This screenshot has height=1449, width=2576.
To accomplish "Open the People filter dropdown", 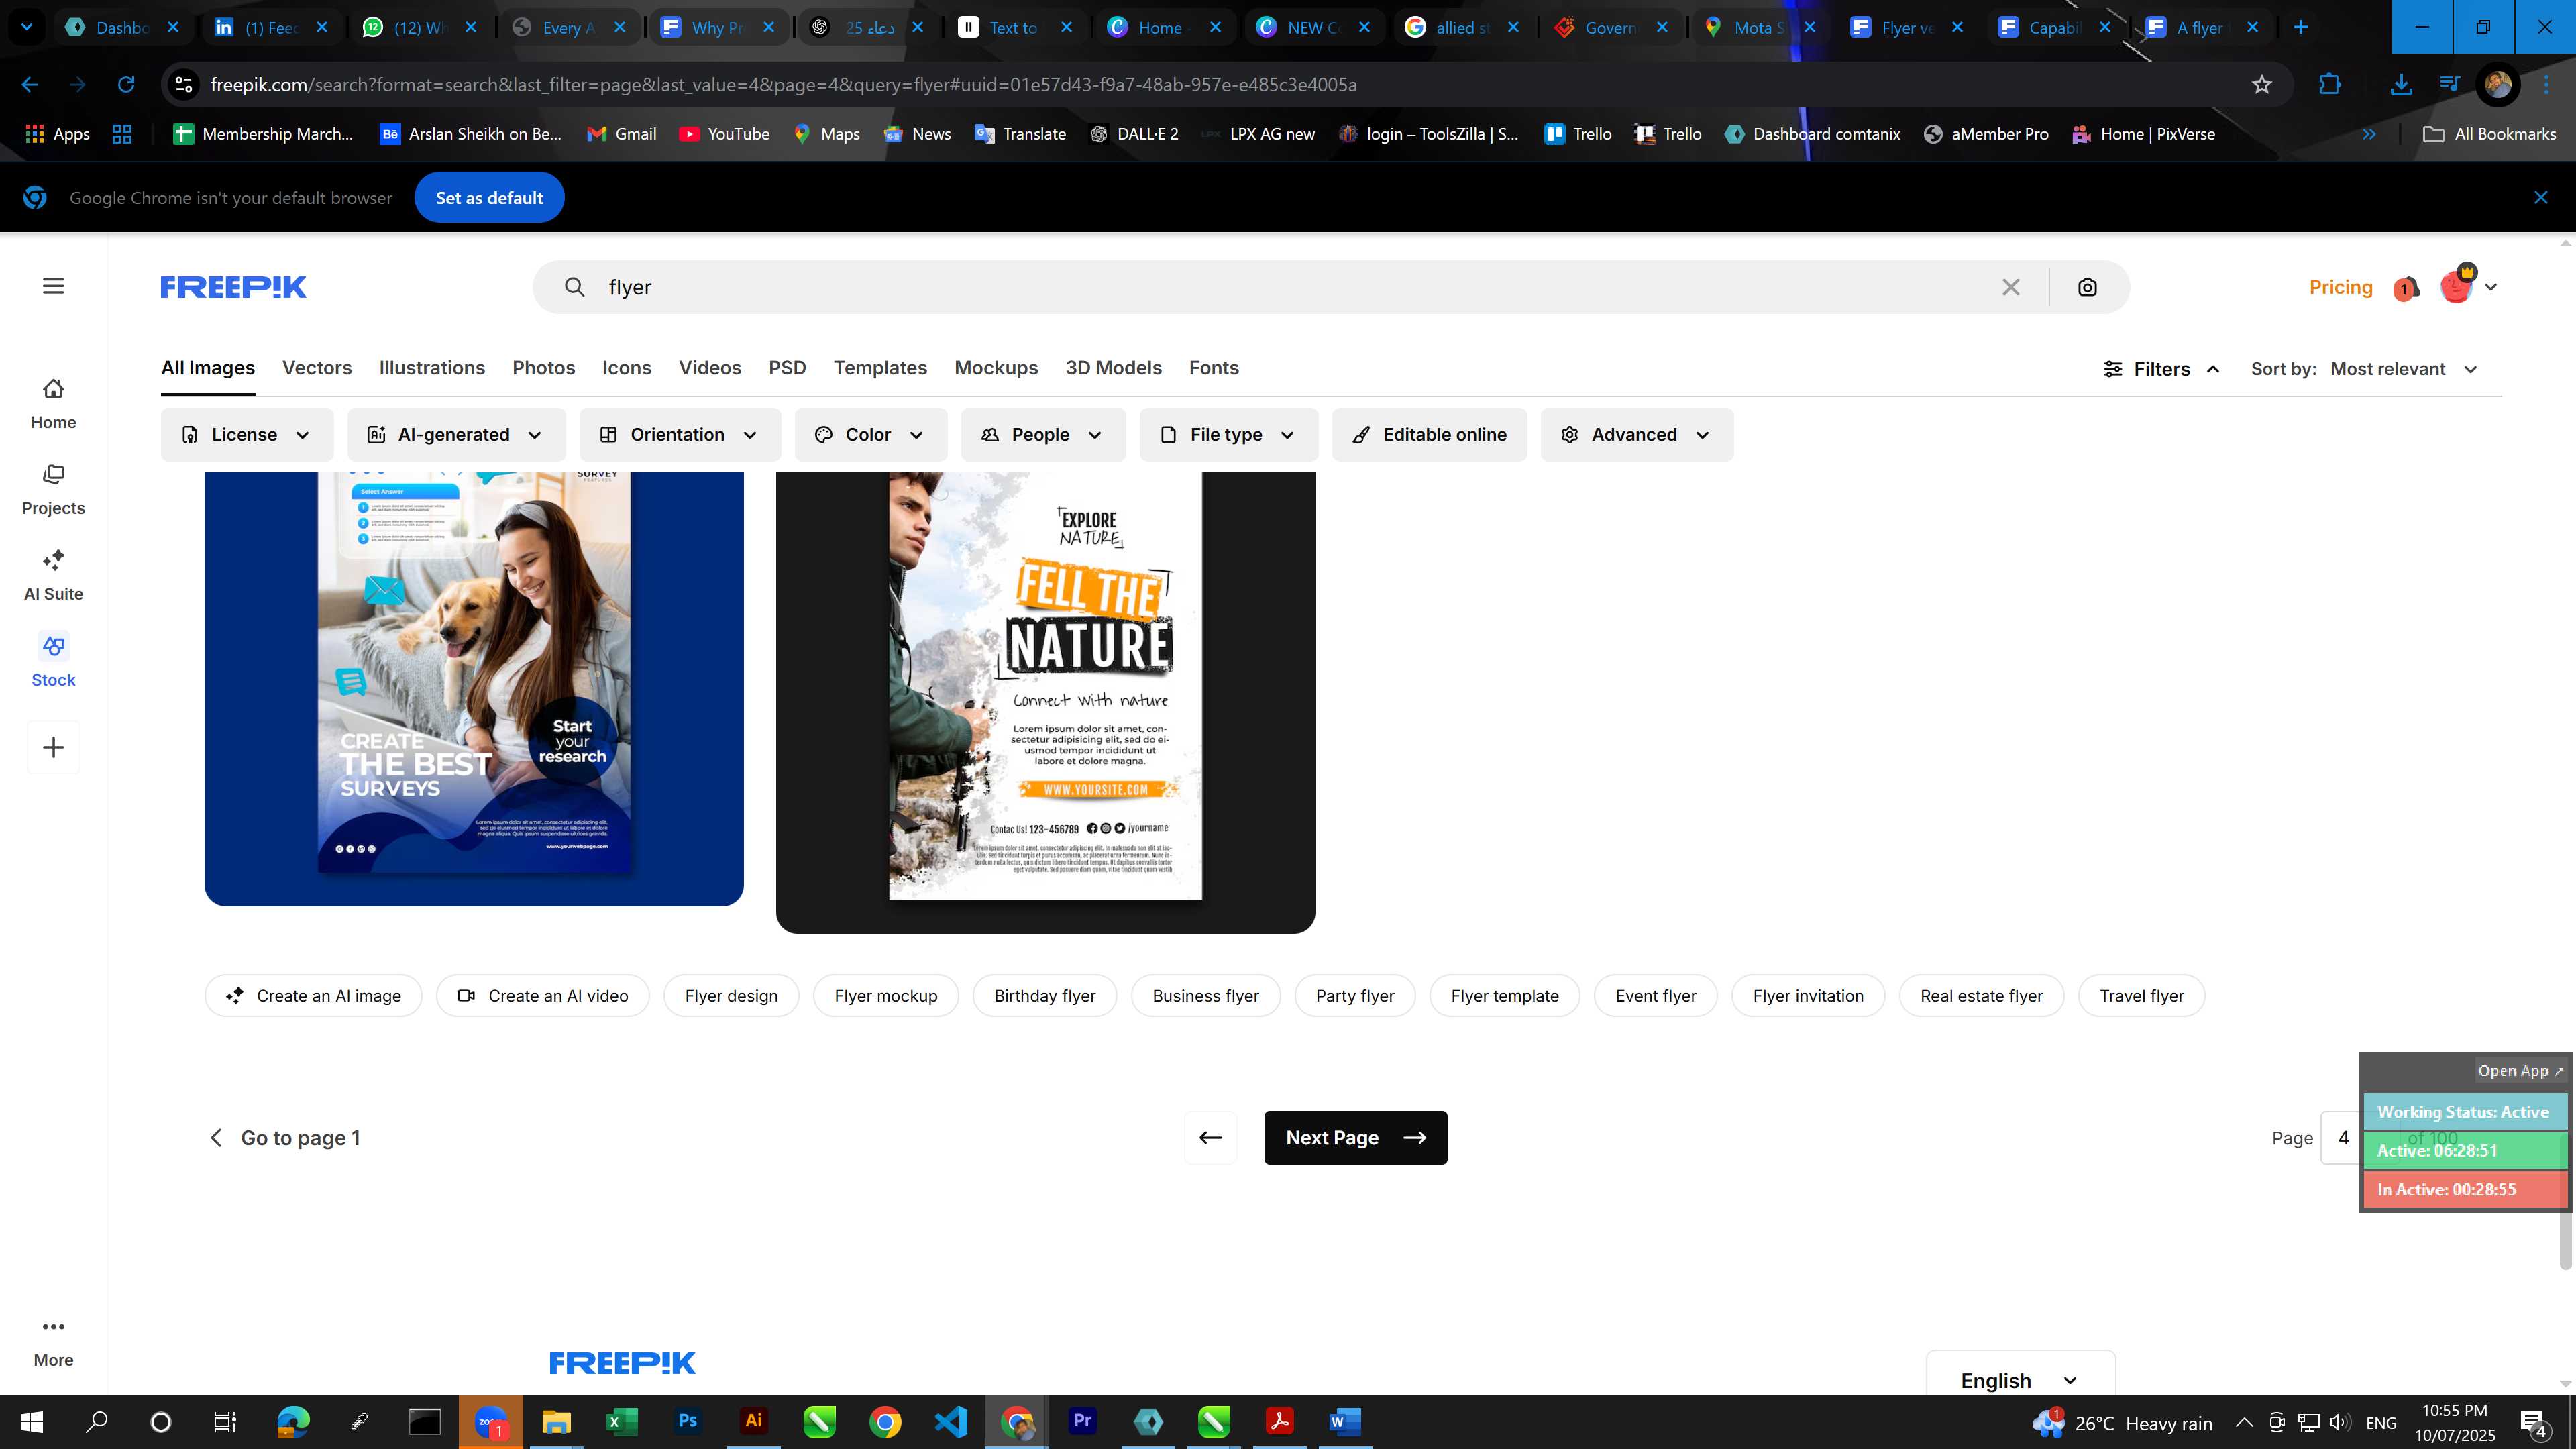I will 1043,434.
